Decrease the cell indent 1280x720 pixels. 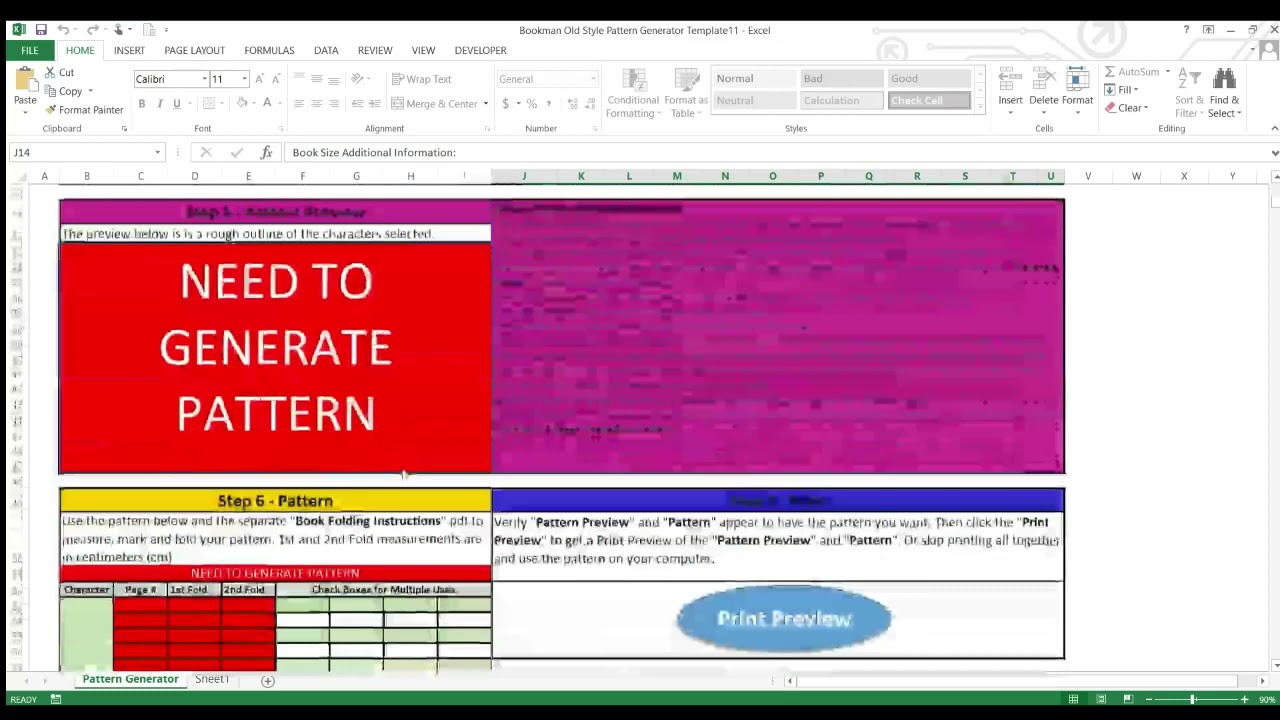coord(358,104)
